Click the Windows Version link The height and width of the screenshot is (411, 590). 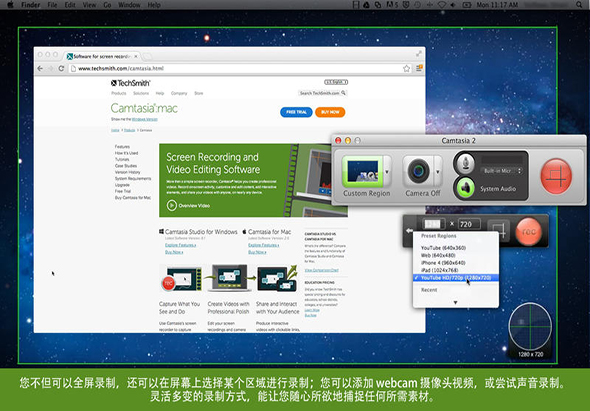click(x=144, y=119)
